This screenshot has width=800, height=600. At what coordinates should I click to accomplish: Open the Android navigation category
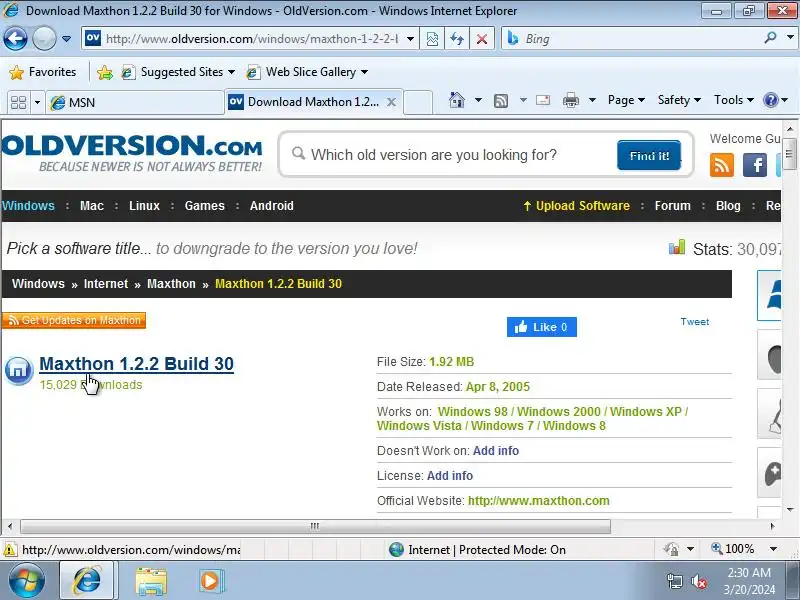click(271, 206)
